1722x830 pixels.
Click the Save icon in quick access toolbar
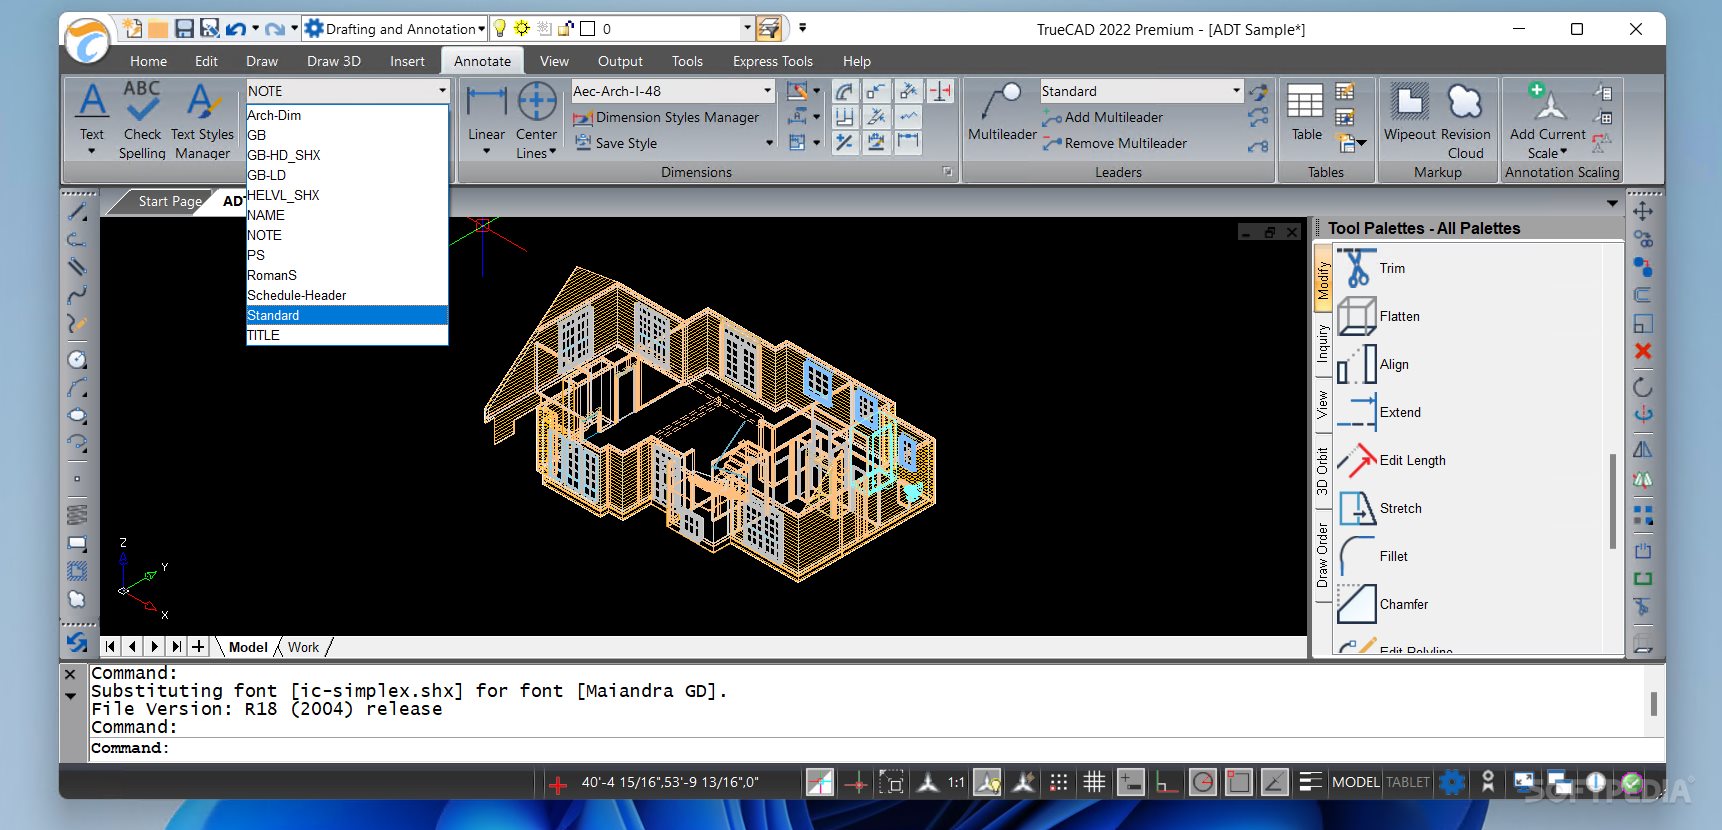pyautogui.click(x=184, y=29)
